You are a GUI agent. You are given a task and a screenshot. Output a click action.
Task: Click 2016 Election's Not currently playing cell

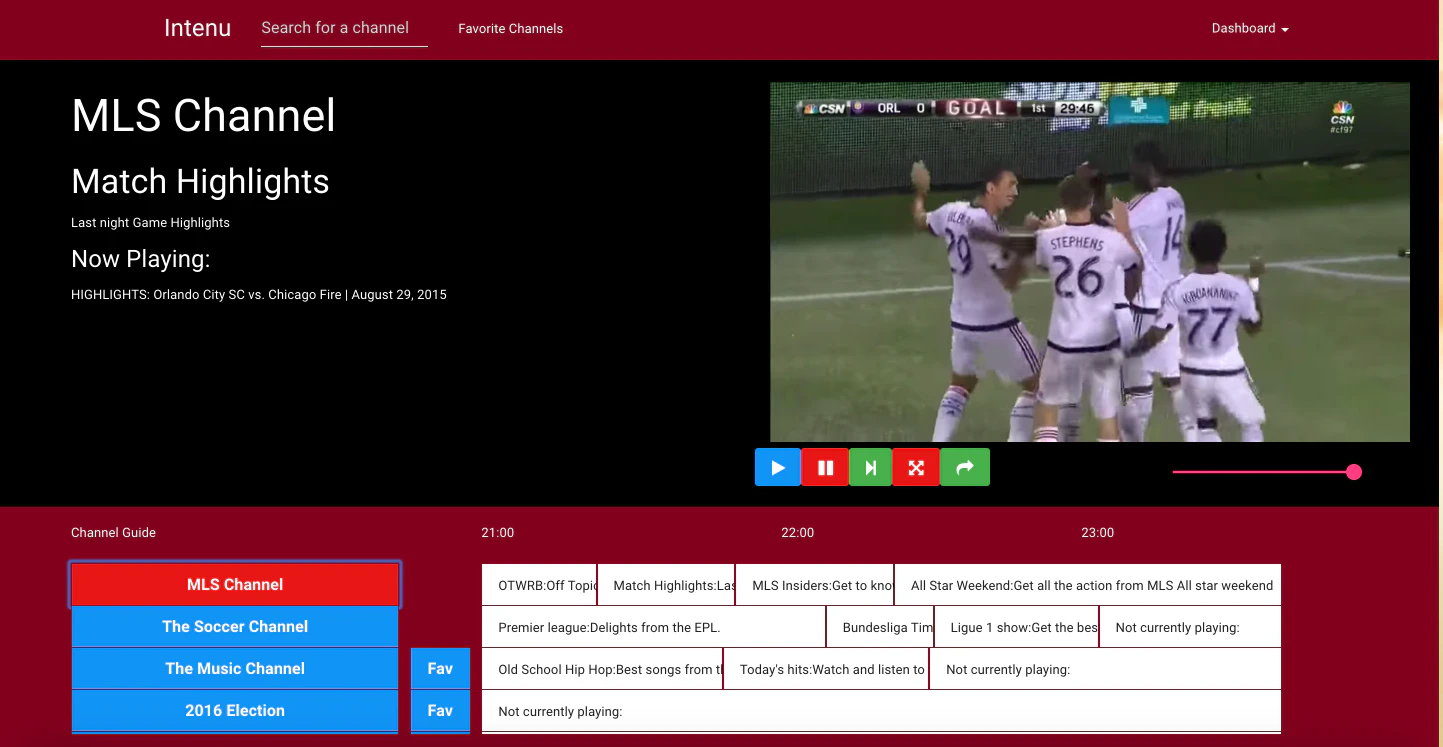pos(881,711)
